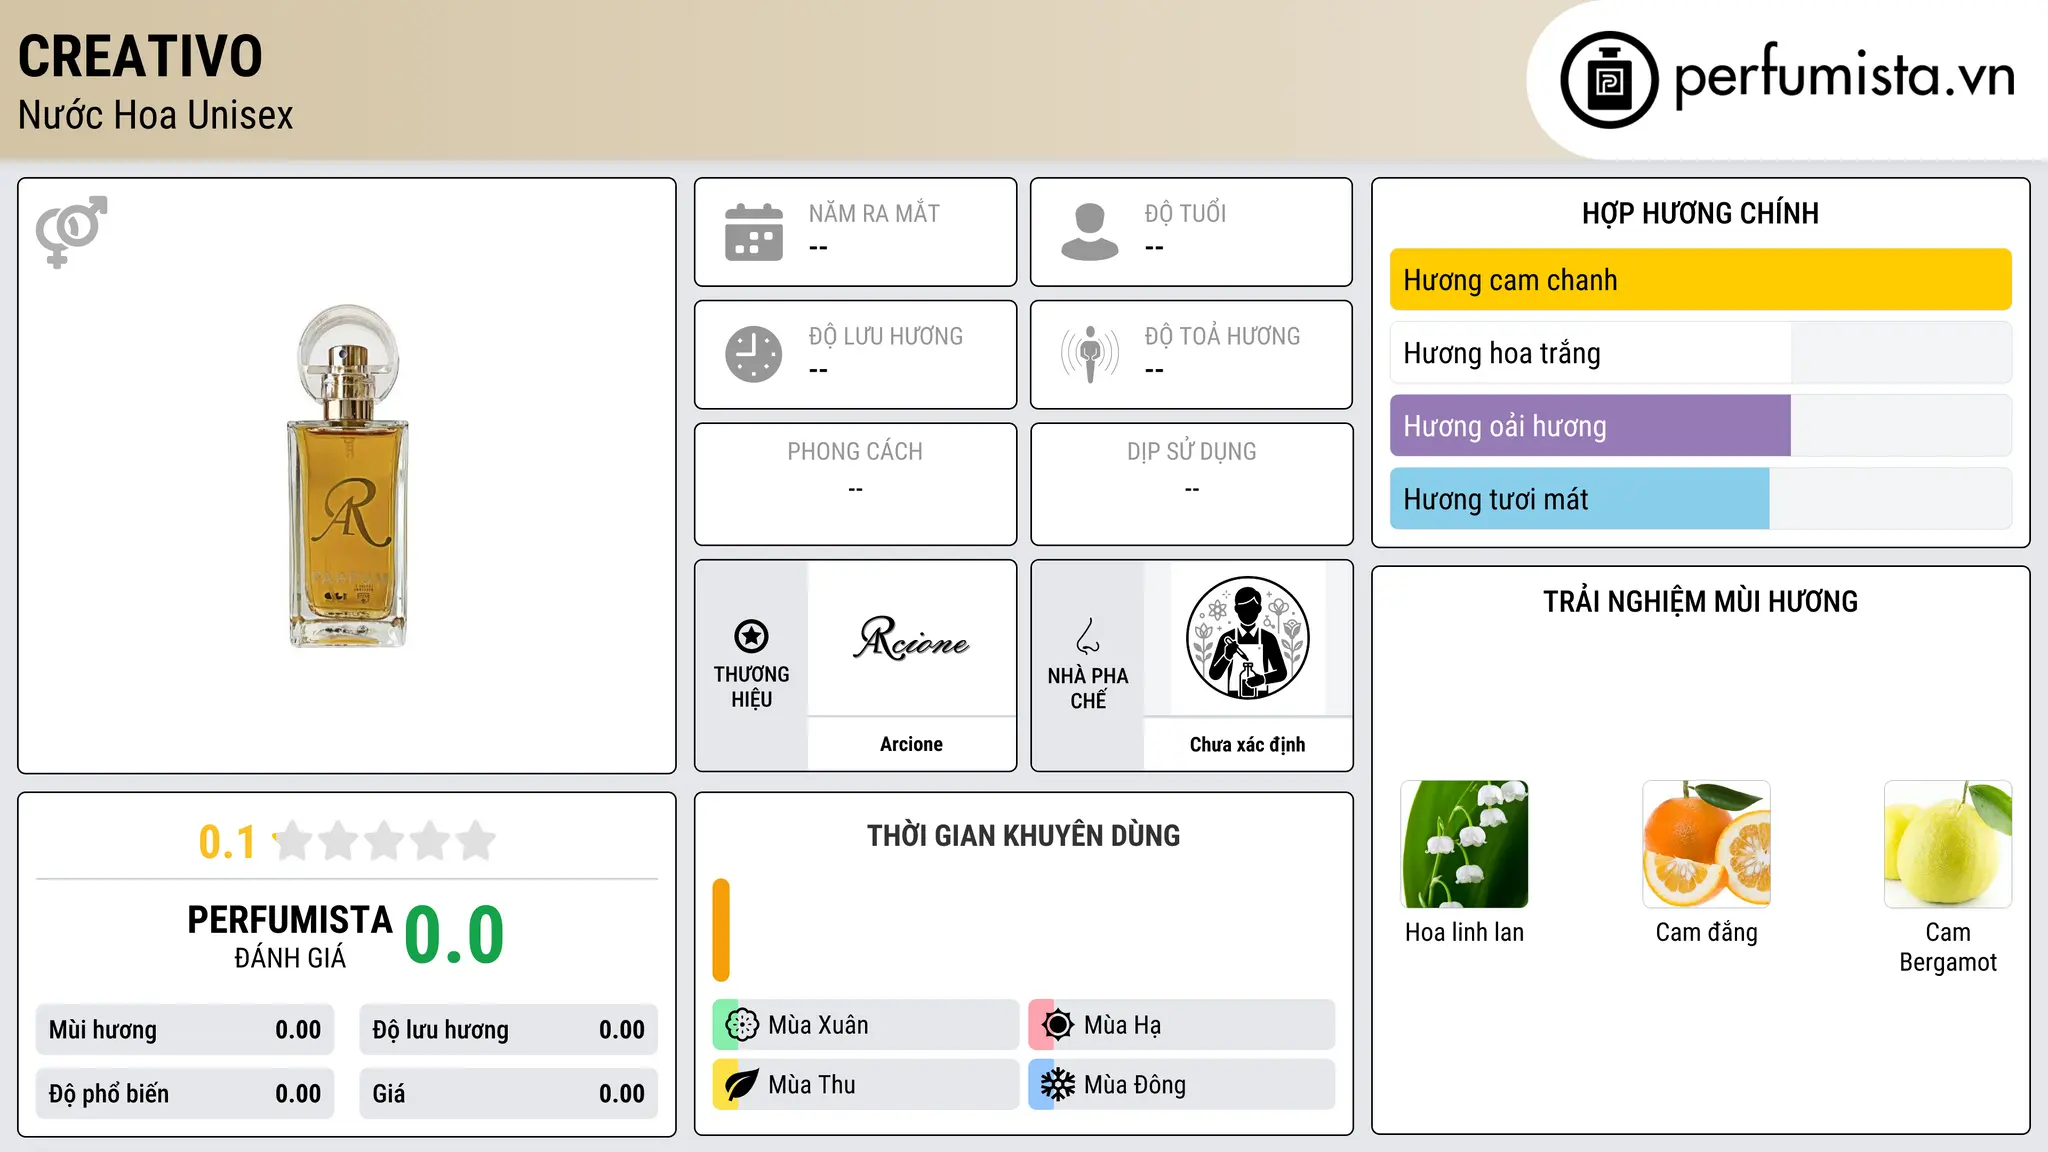The width and height of the screenshot is (2048, 1152).
Task: Click the leaf icon for Mùa Thu
Action: (x=742, y=1085)
